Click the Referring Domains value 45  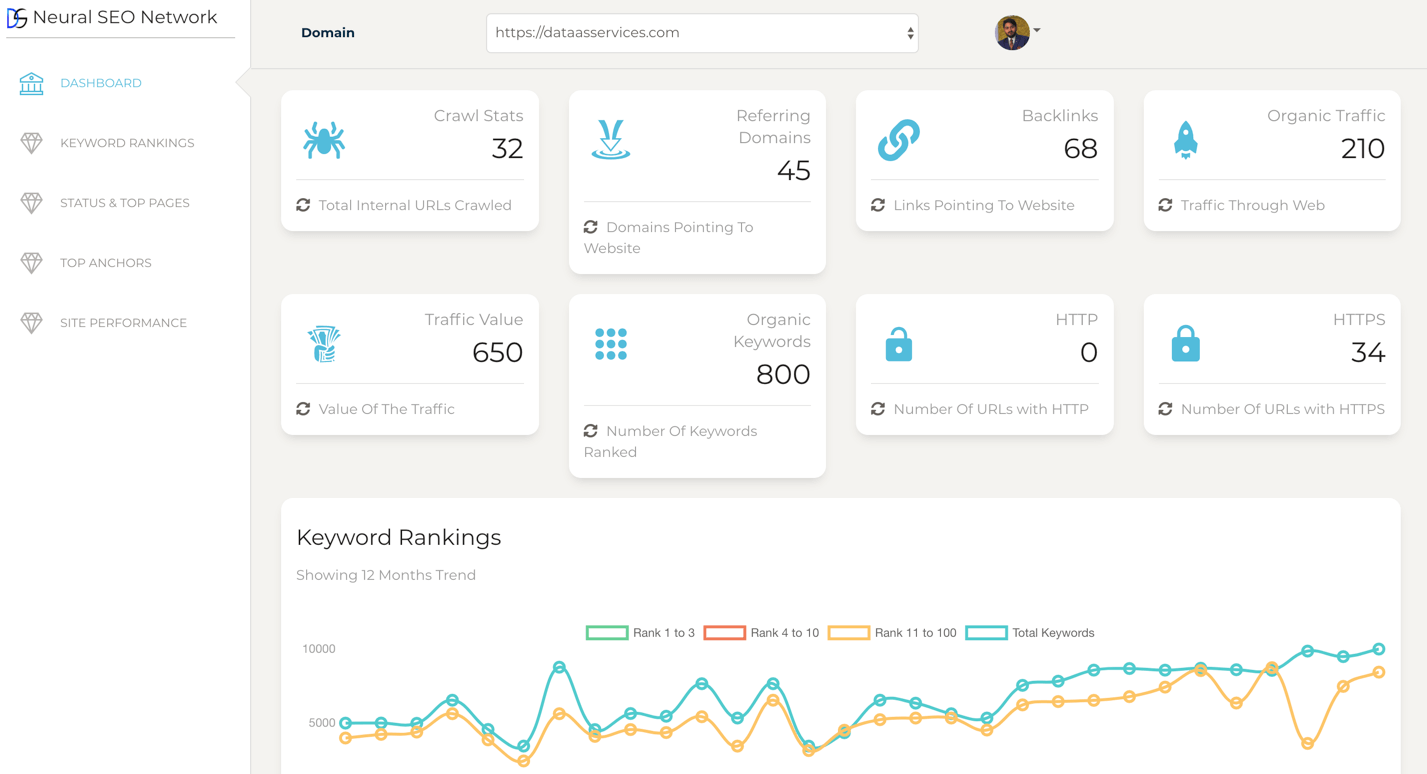click(793, 170)
